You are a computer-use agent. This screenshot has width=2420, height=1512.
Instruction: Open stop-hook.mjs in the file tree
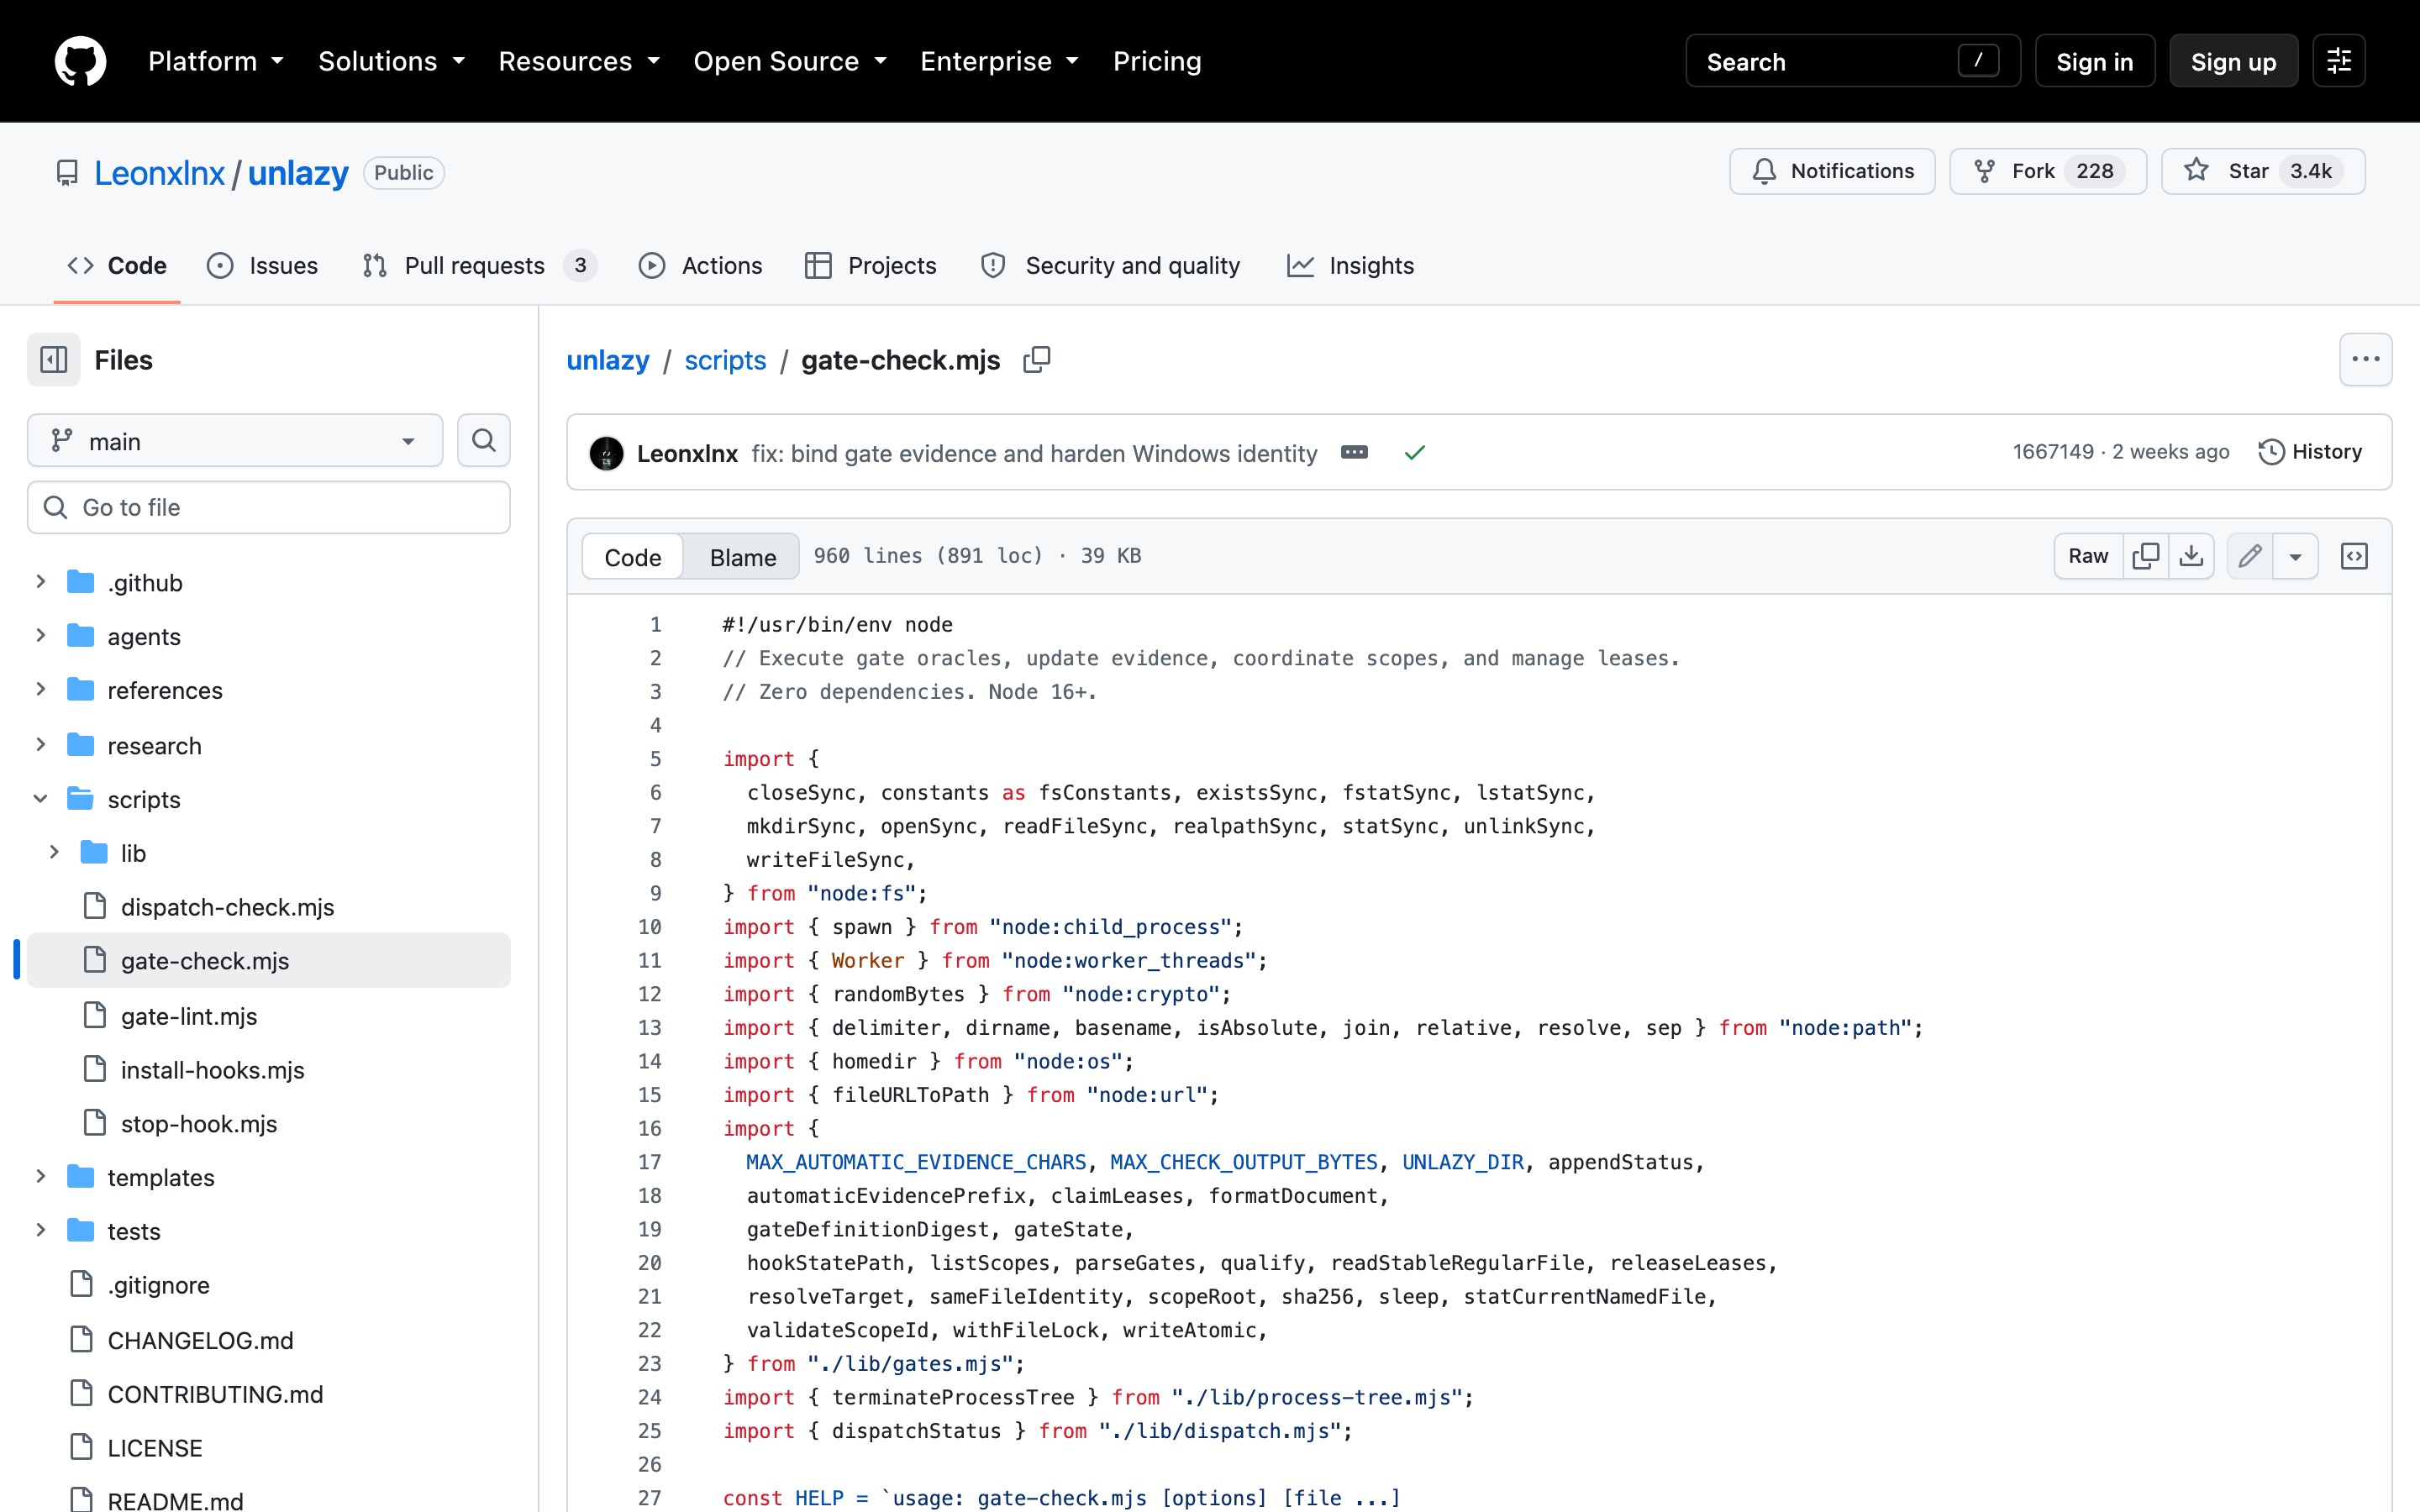pyautogui.click(x=199, y=1124)
